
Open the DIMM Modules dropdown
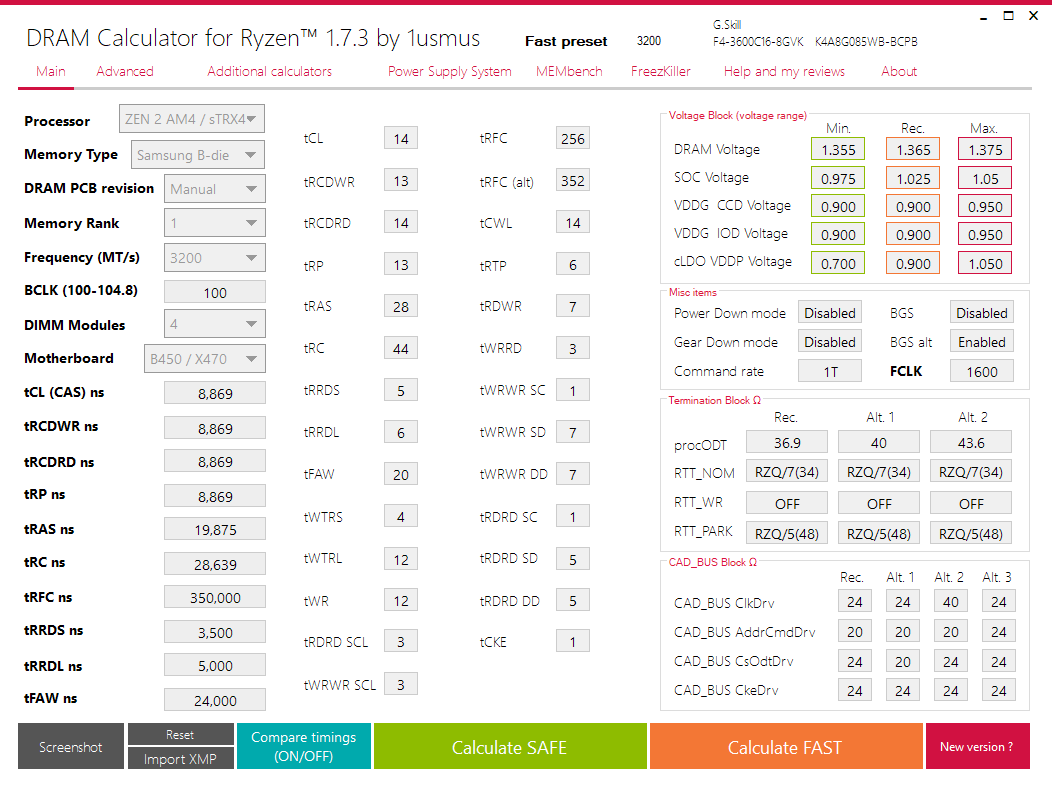[214, 323]
